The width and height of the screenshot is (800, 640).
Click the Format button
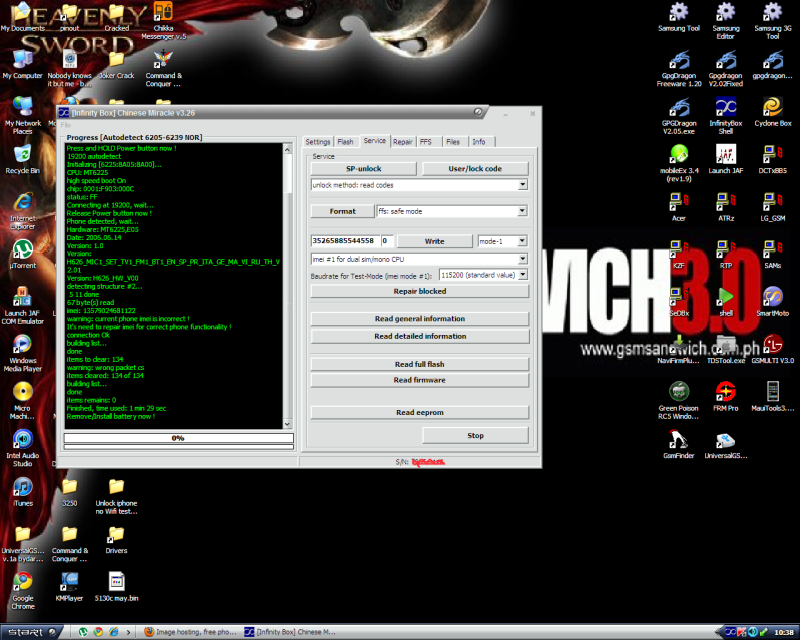(x=342, y=211)
